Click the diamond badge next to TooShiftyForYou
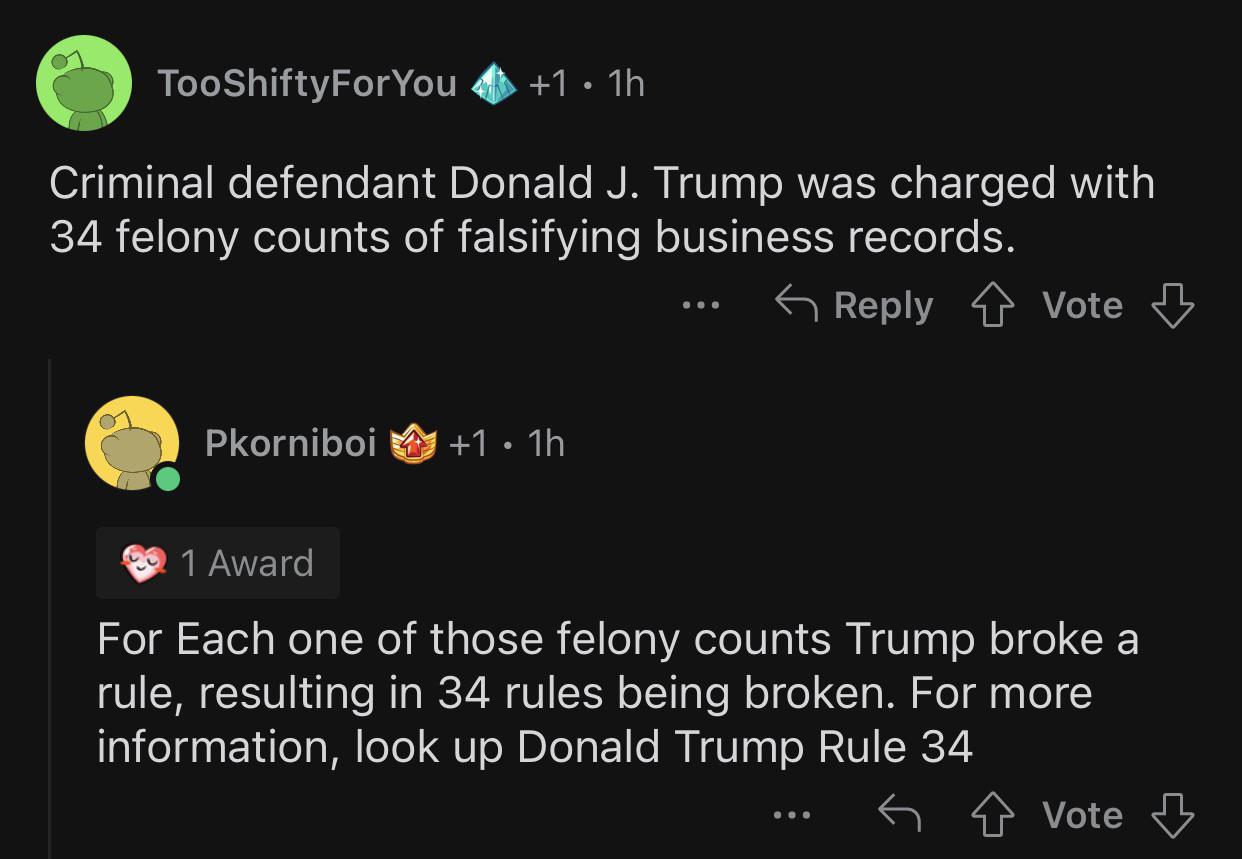 [x=493, y=84]
